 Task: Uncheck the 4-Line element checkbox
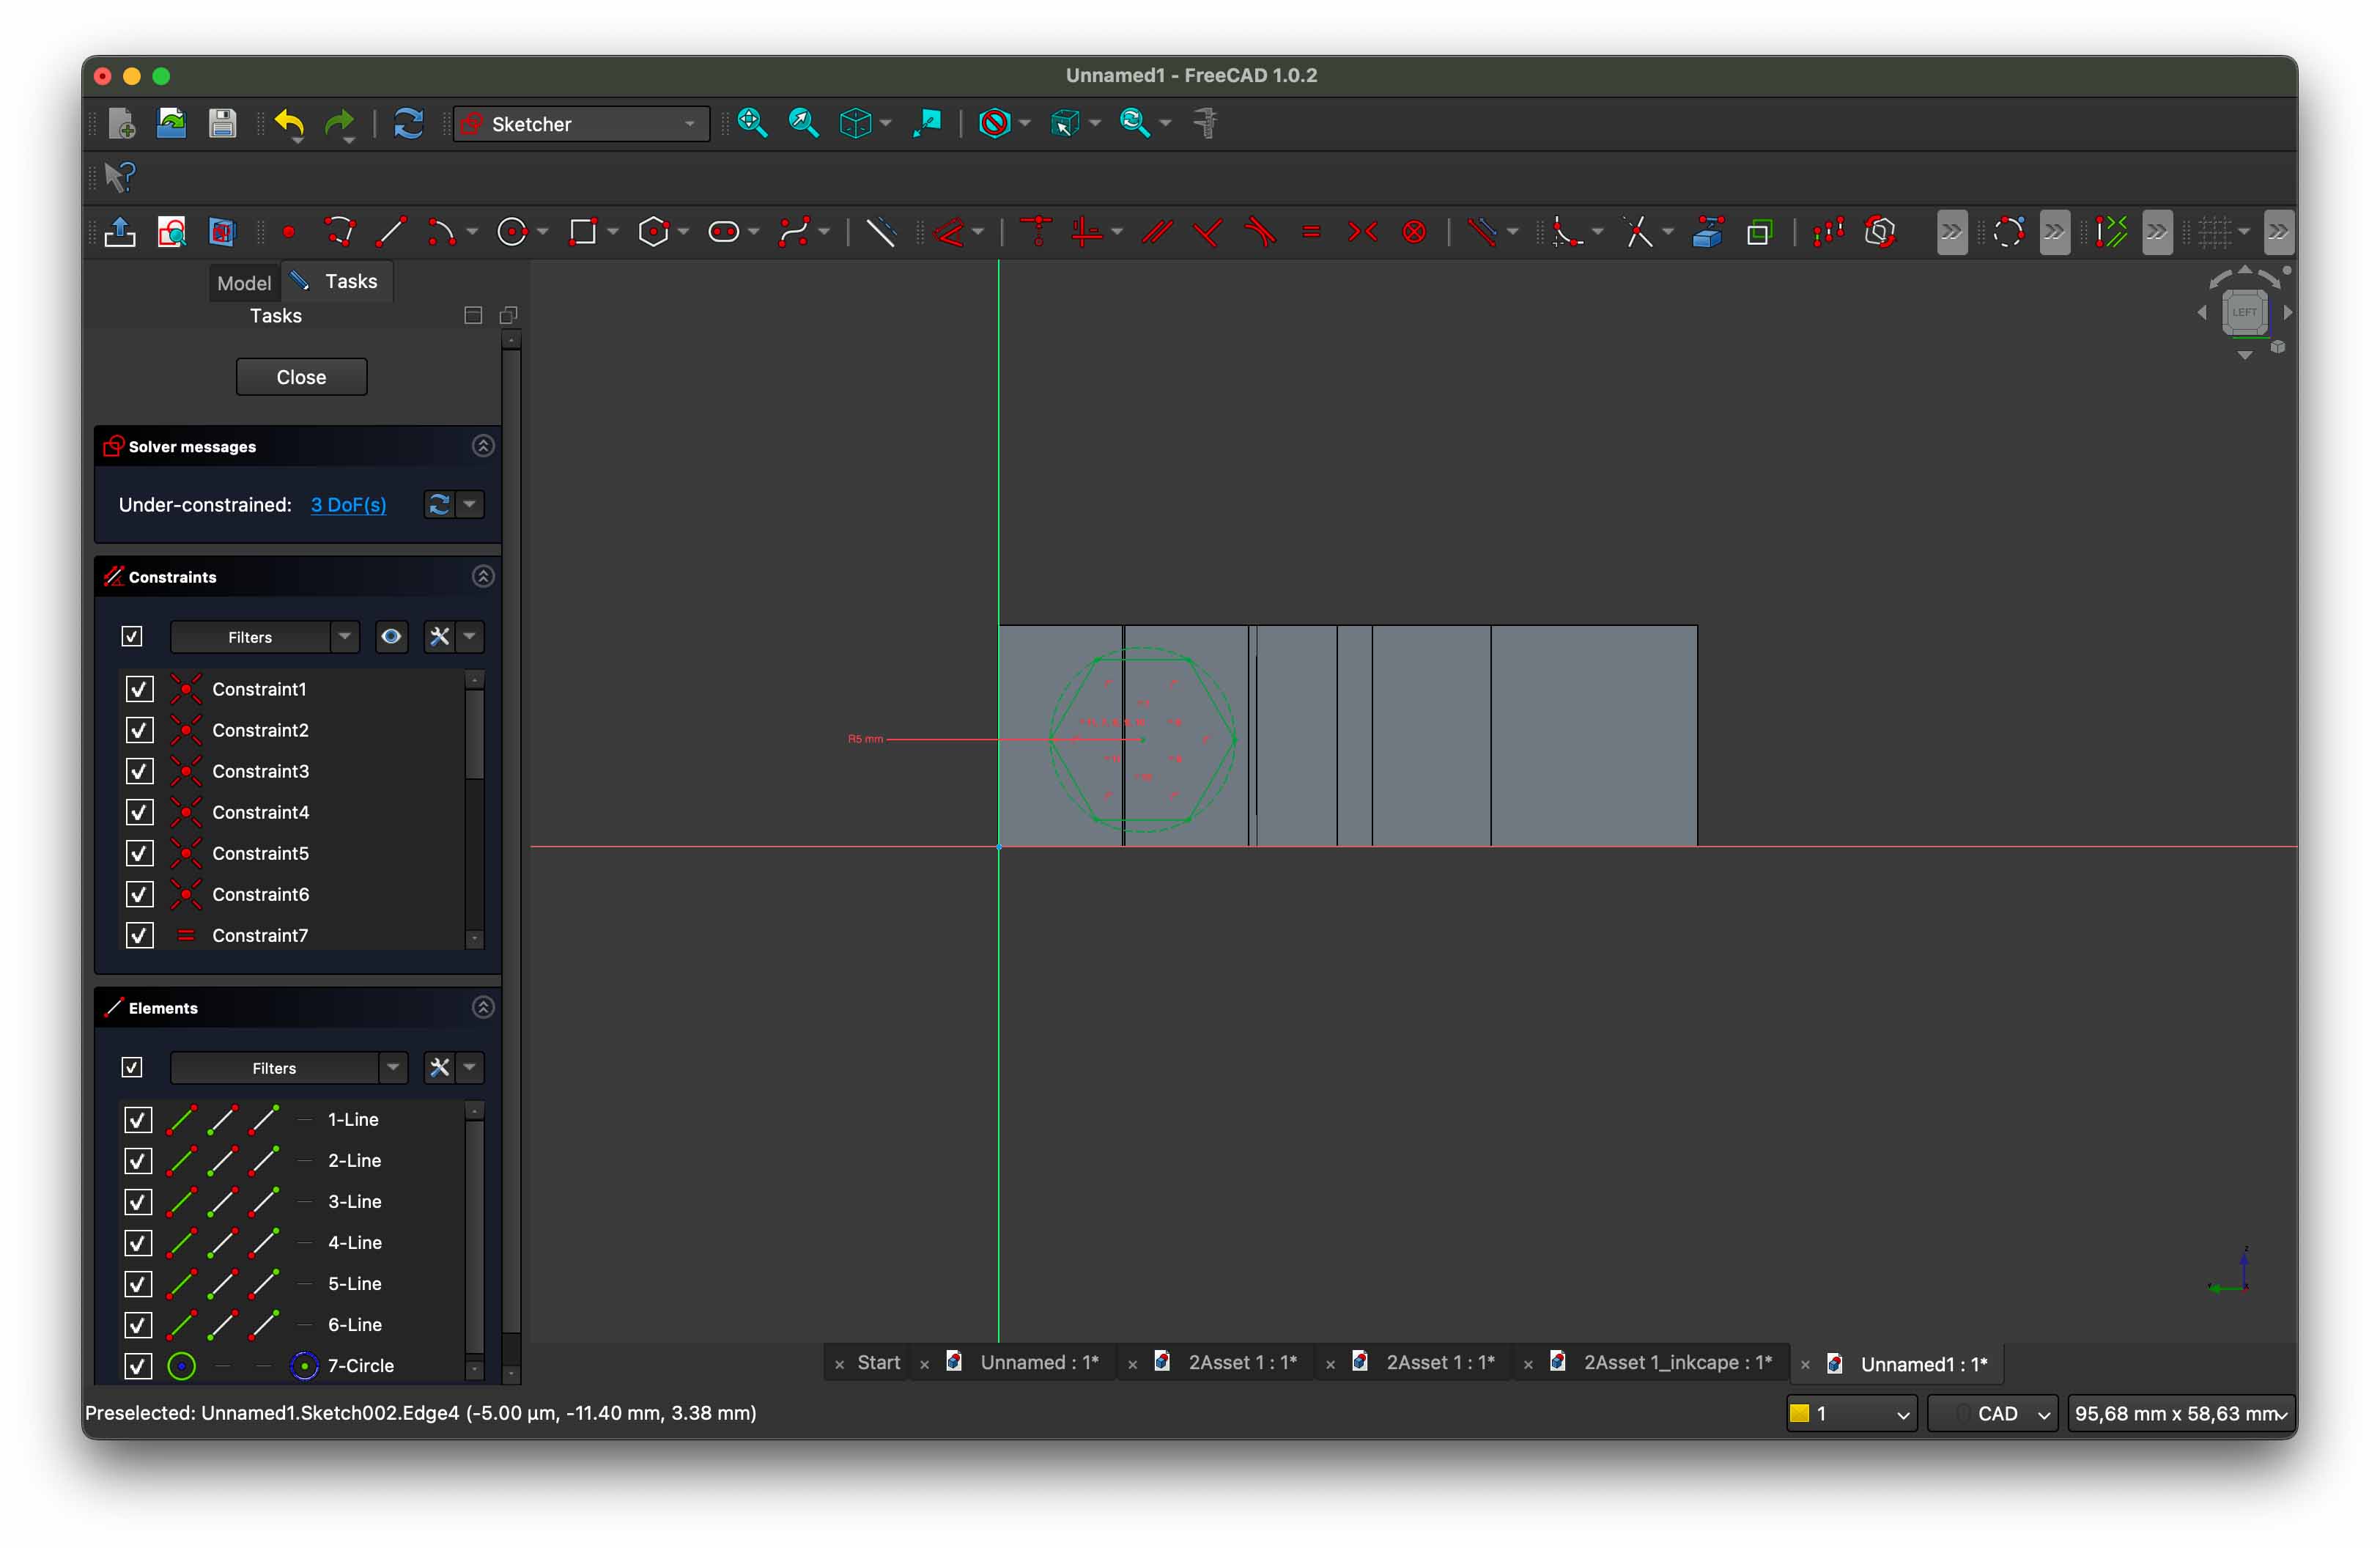click(138, 1242)
